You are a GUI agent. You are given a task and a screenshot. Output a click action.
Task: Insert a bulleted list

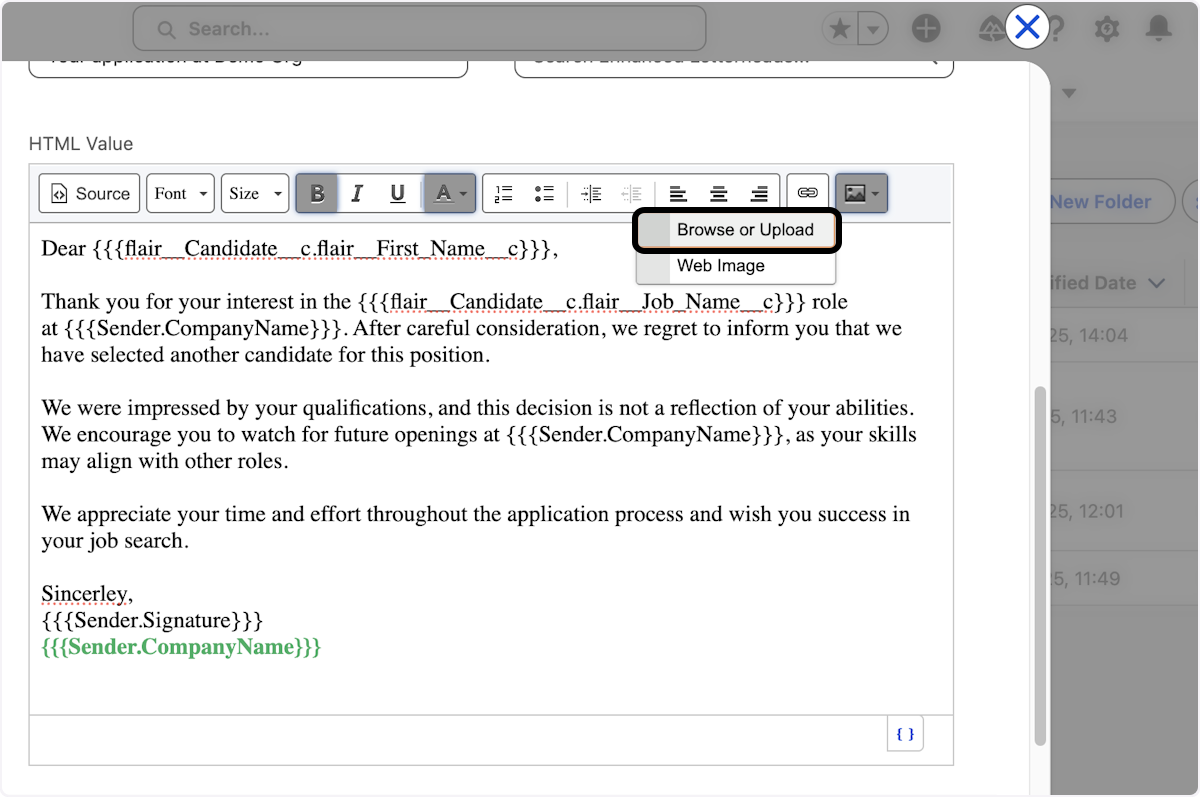pos(544,194)
